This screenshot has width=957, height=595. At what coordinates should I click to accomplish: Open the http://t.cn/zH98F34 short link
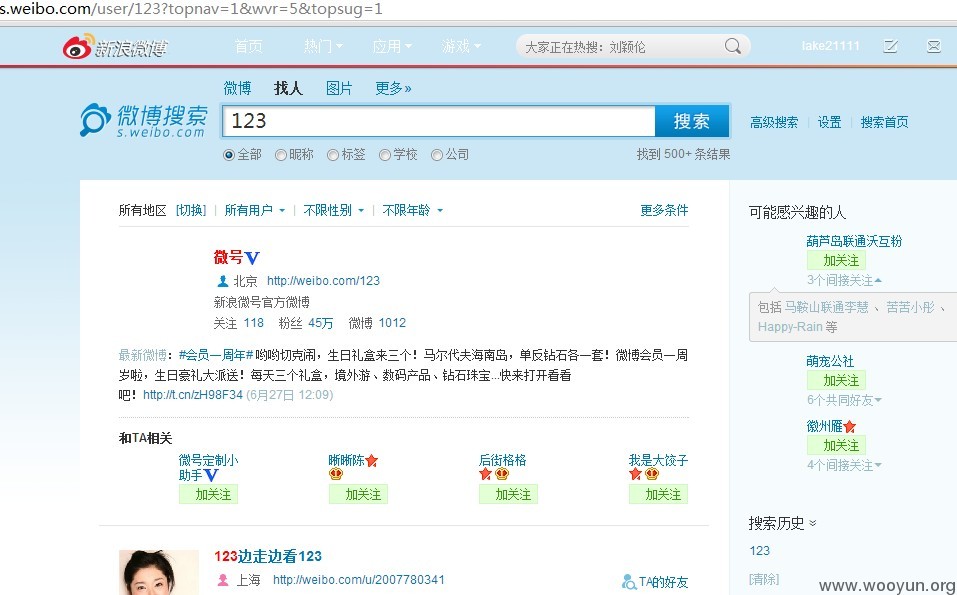point(193,395)
